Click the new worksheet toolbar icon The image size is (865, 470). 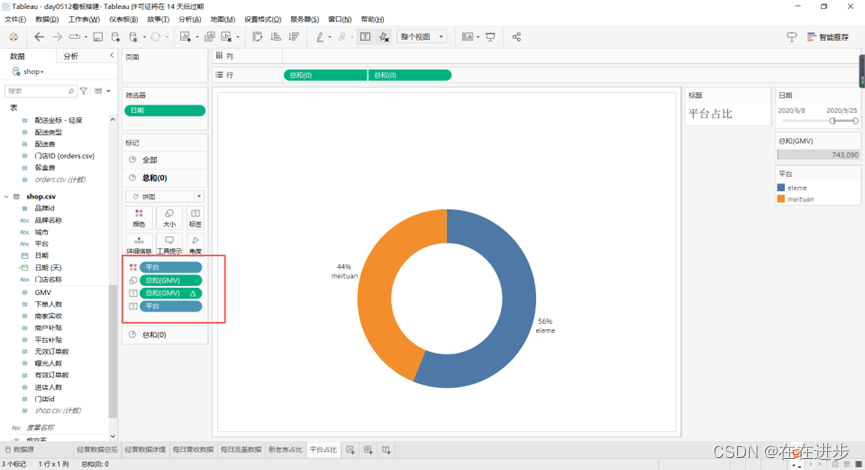point(185,37)
